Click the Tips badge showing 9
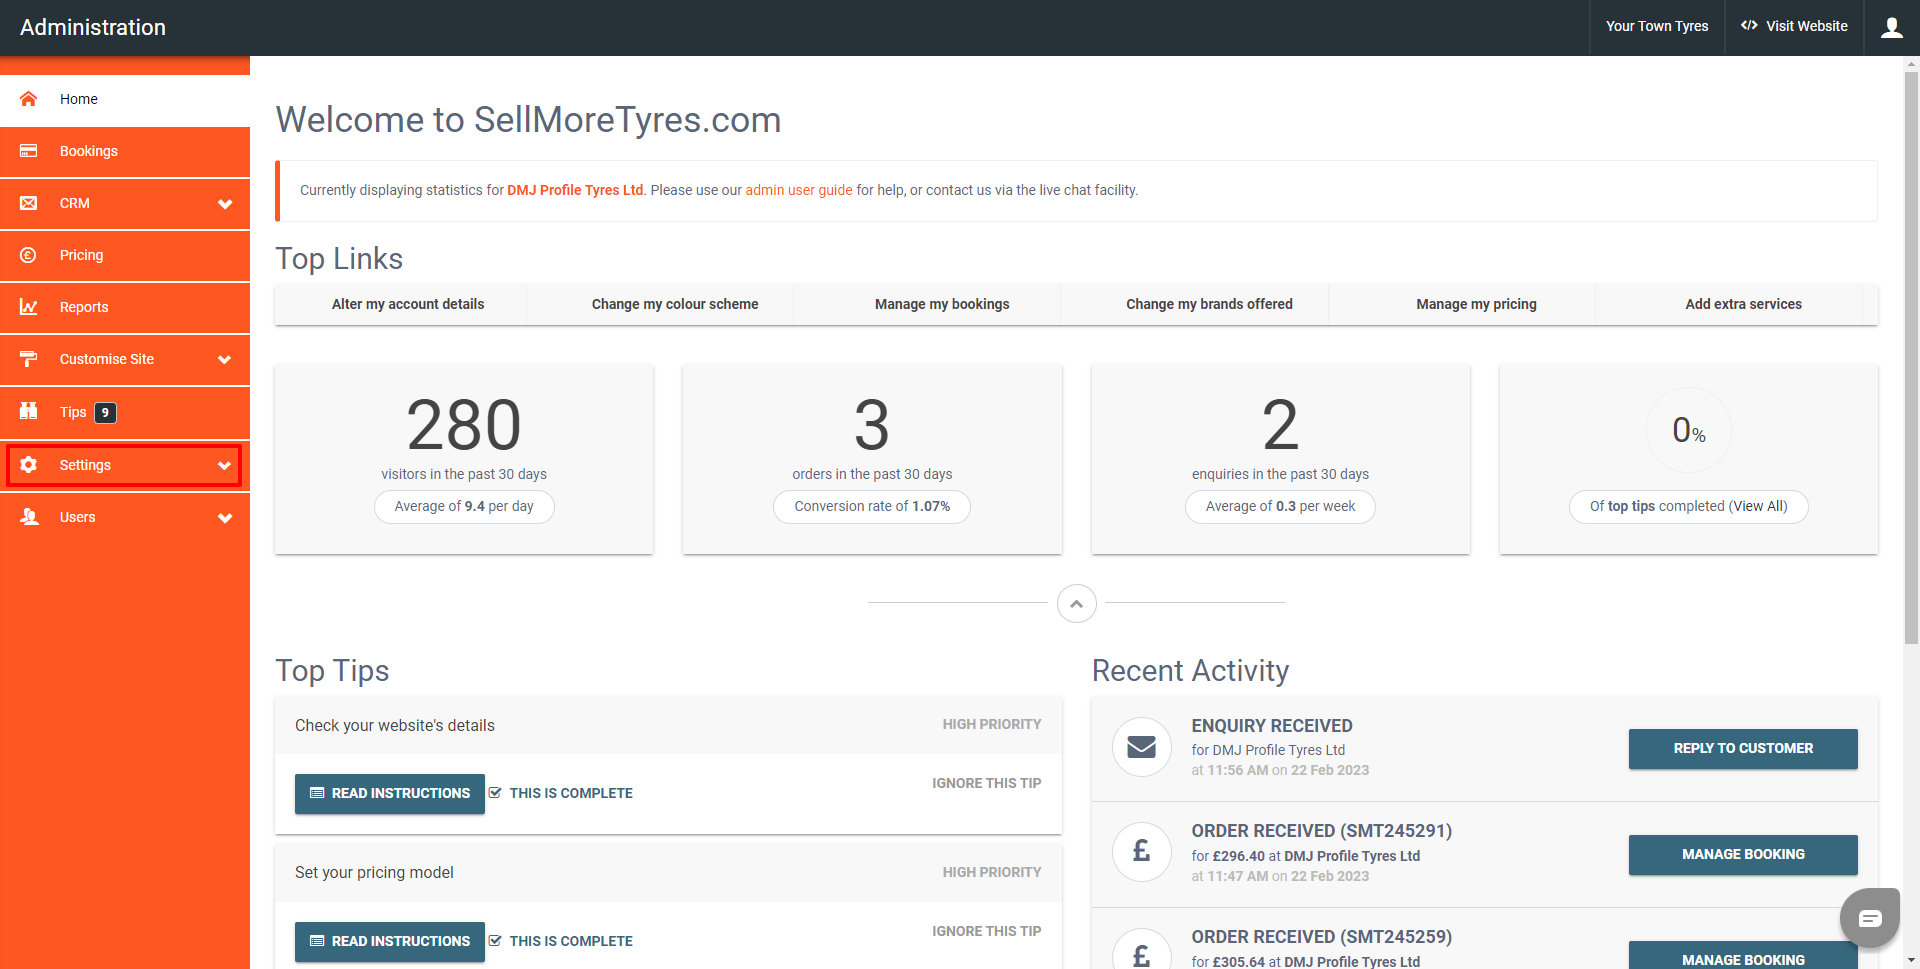 tap(105, 412)
